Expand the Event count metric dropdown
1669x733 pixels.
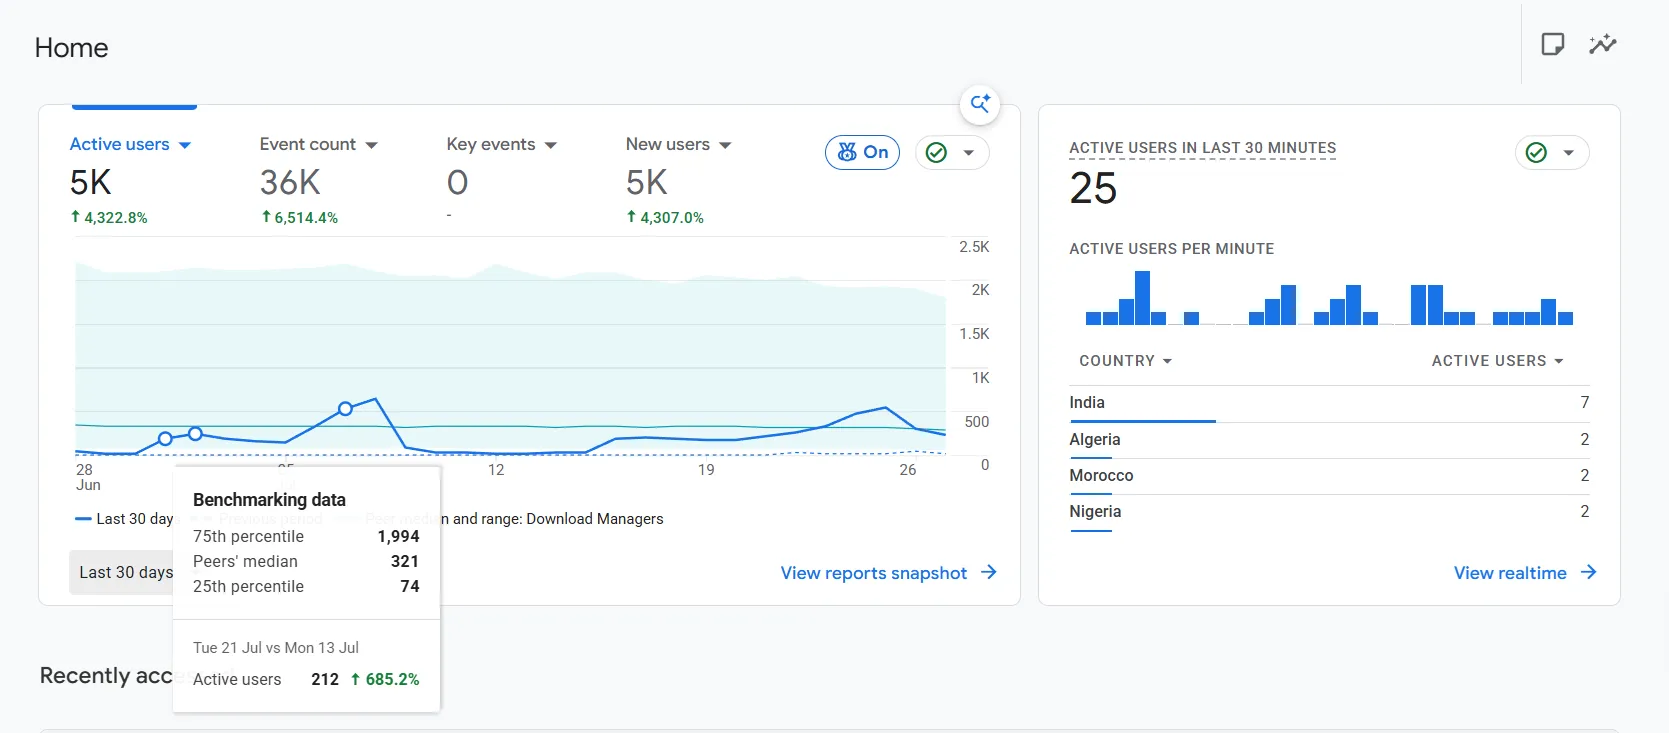[x=319, y=144]
